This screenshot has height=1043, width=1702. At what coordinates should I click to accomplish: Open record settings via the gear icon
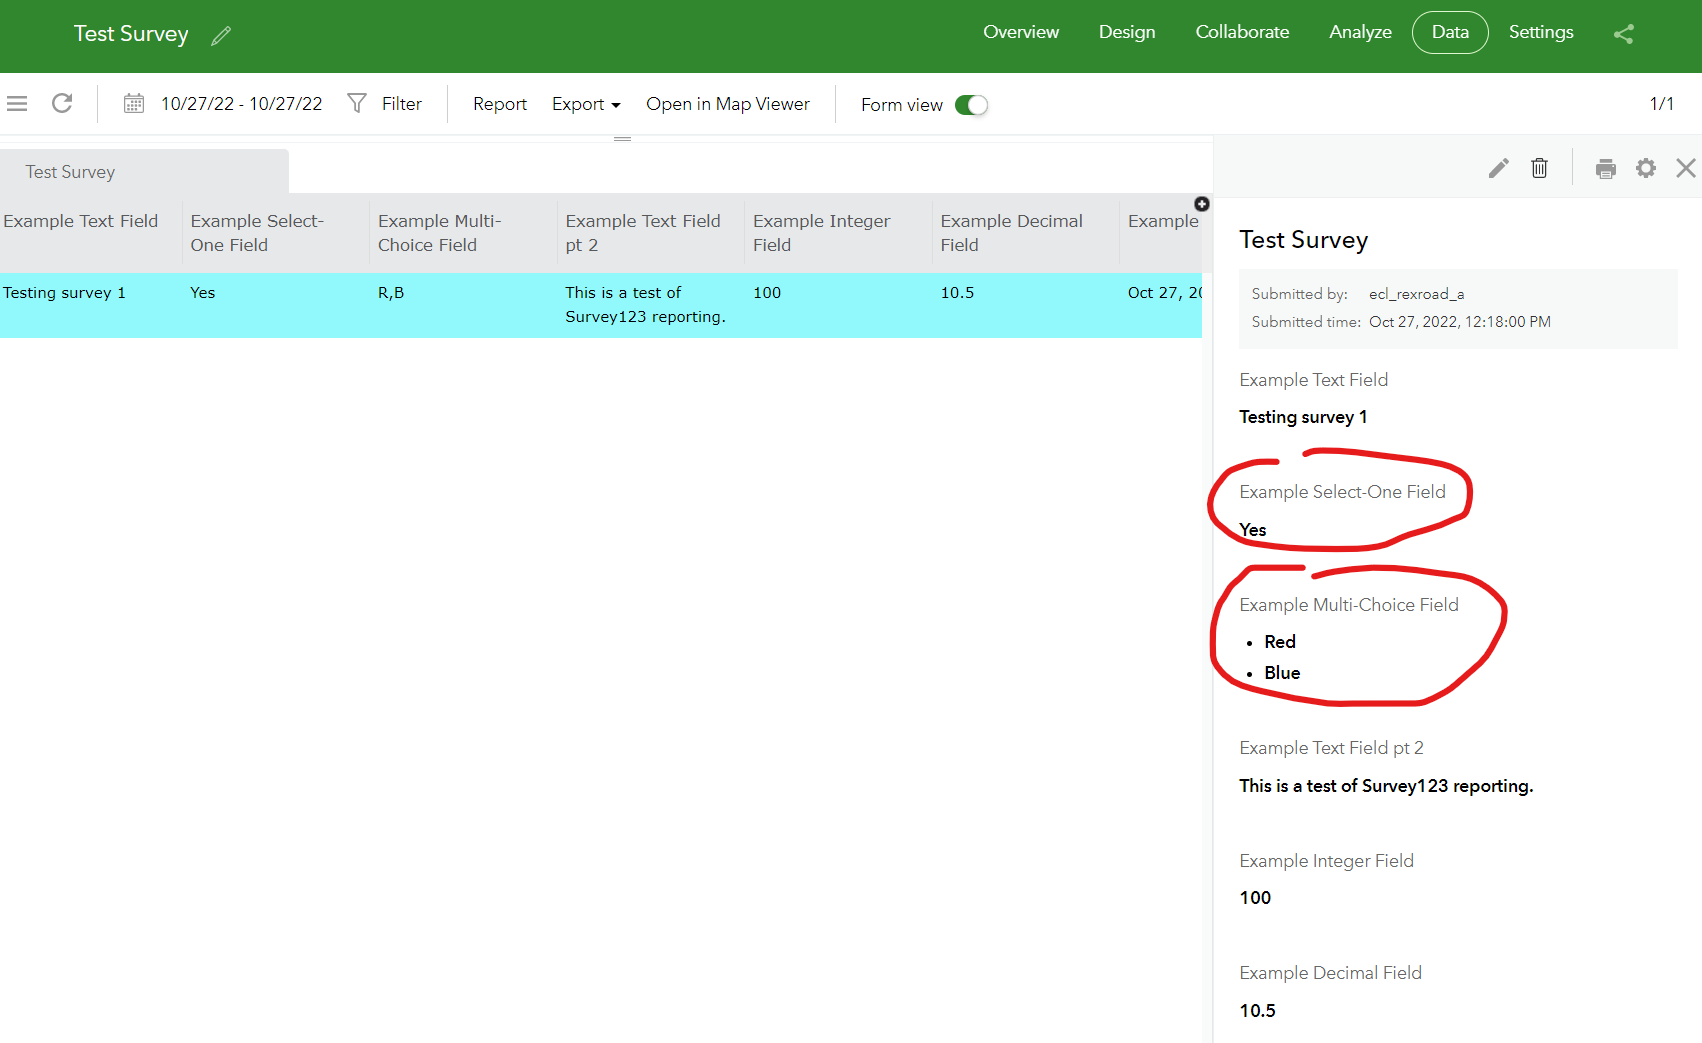point(1646,168)
